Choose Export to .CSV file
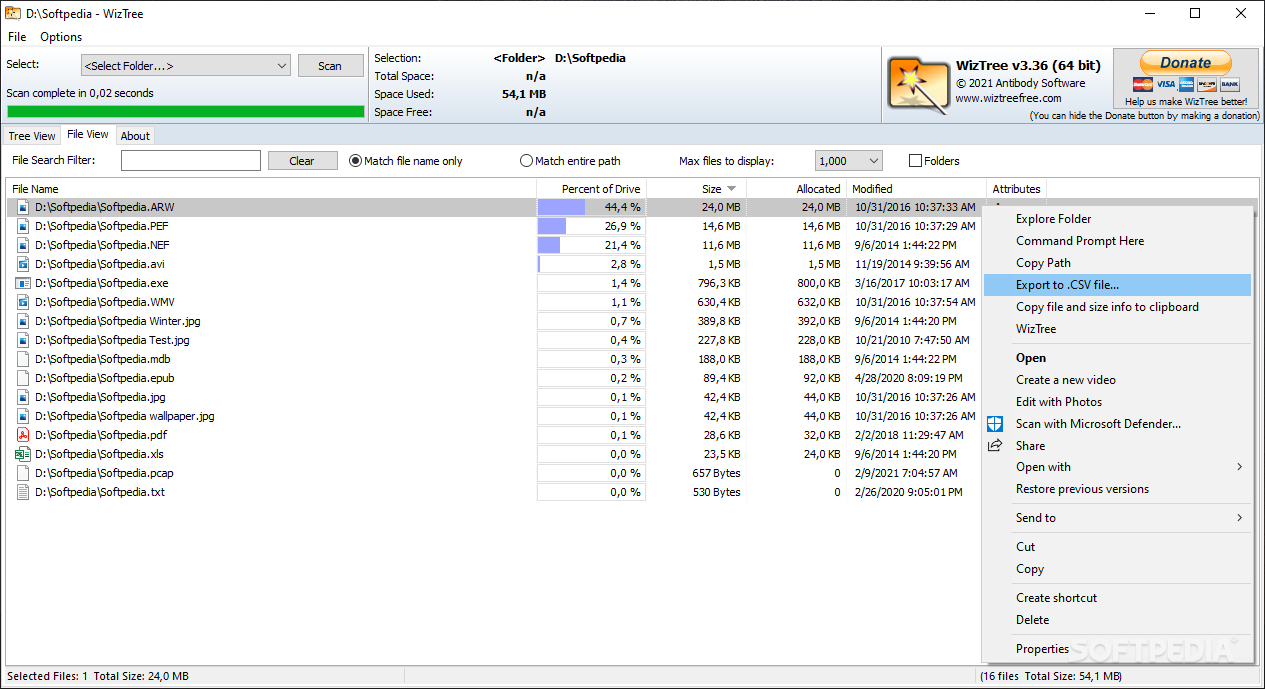 [1118, 285]
